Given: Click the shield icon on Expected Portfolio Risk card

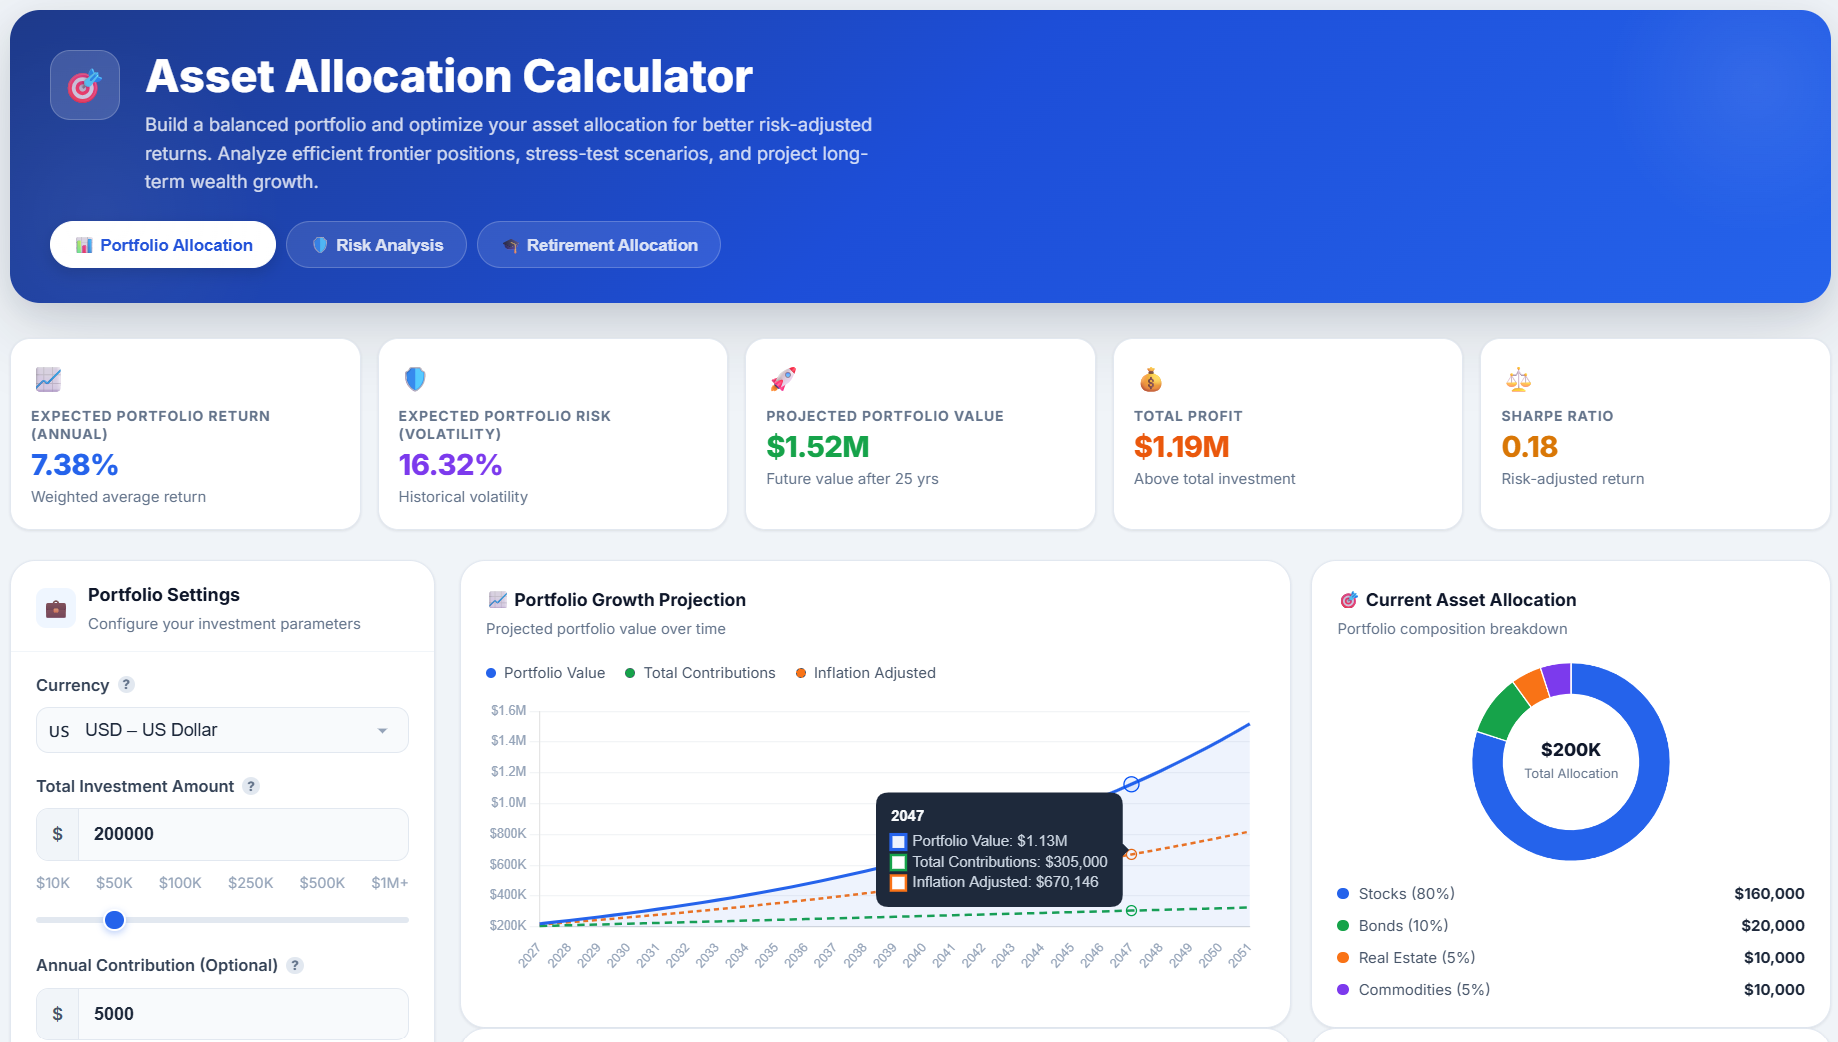Looking at the screenshot, I should (415, 379).
